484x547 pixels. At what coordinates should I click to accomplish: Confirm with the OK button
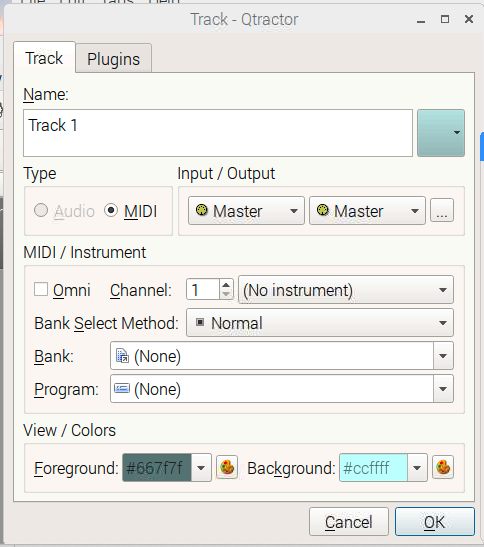[435, 522]
